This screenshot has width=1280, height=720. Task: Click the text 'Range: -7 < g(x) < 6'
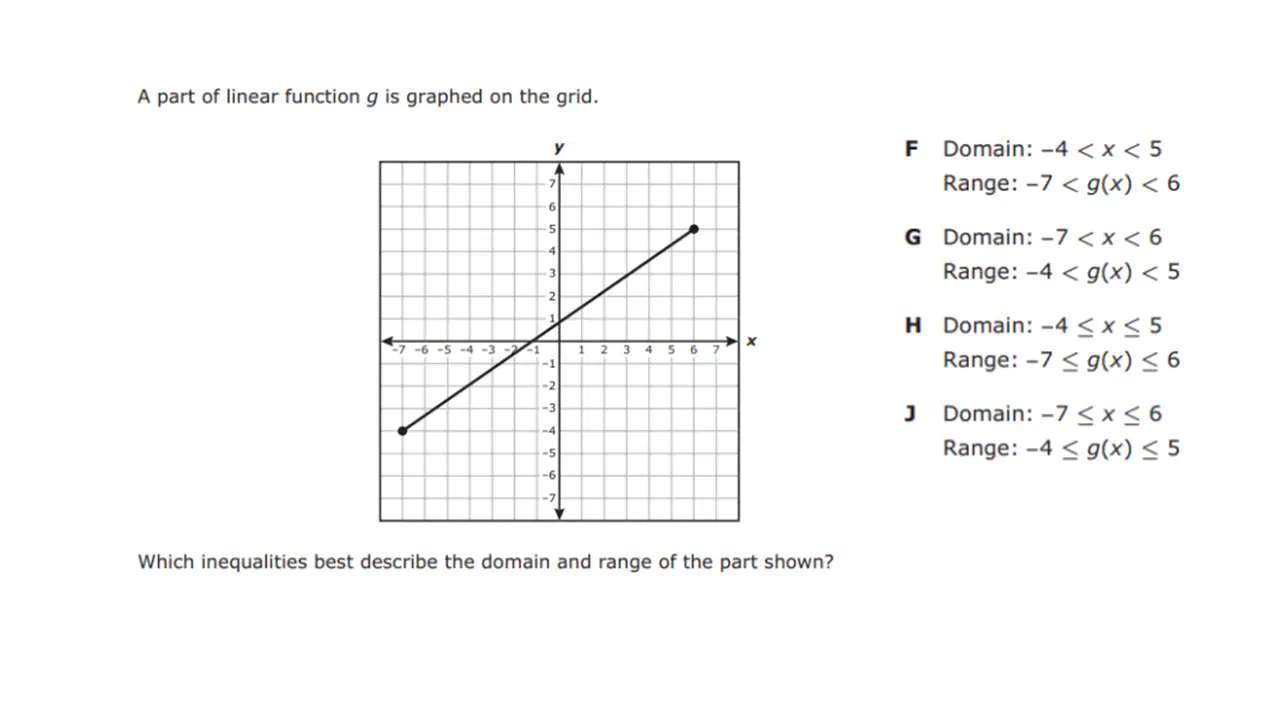pyautogui.click(x=1061, y=184)
